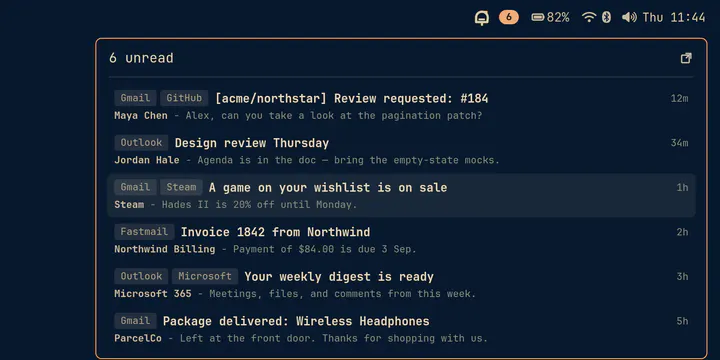Click the 3h timestamp

(682, 276)
